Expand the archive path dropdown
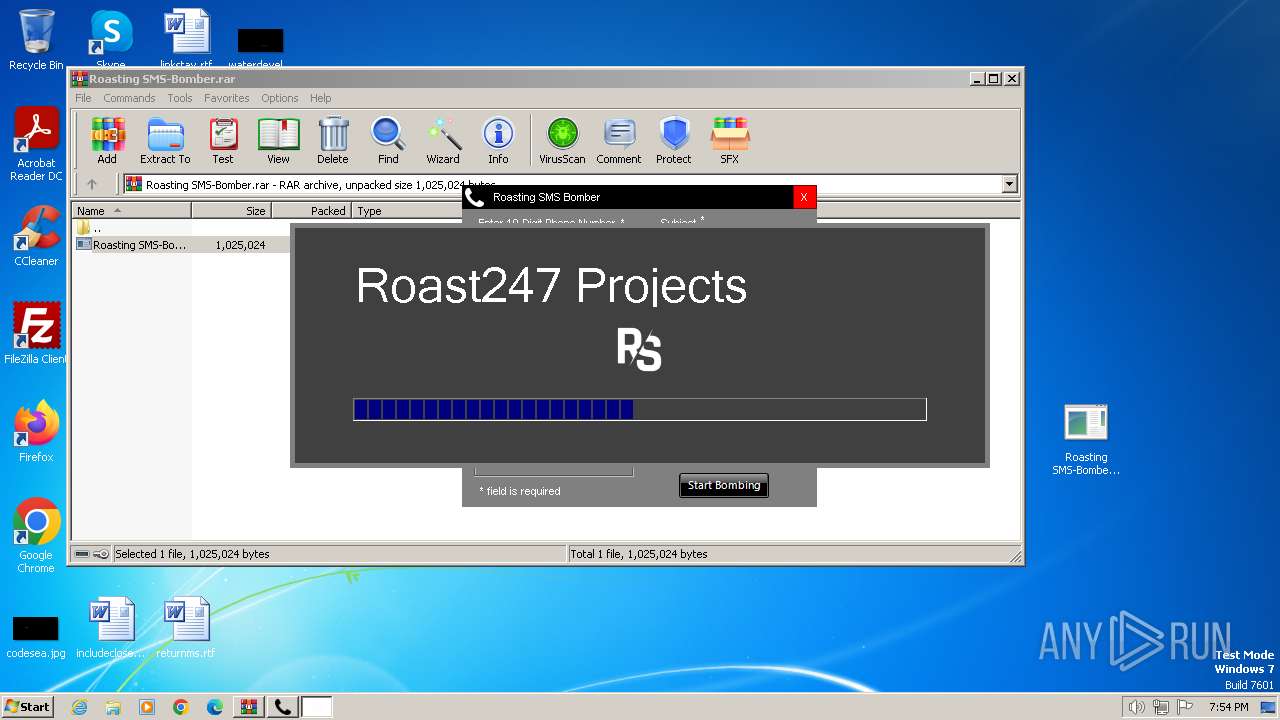This screenshot has width=1280, height=720. point(1009,184)
